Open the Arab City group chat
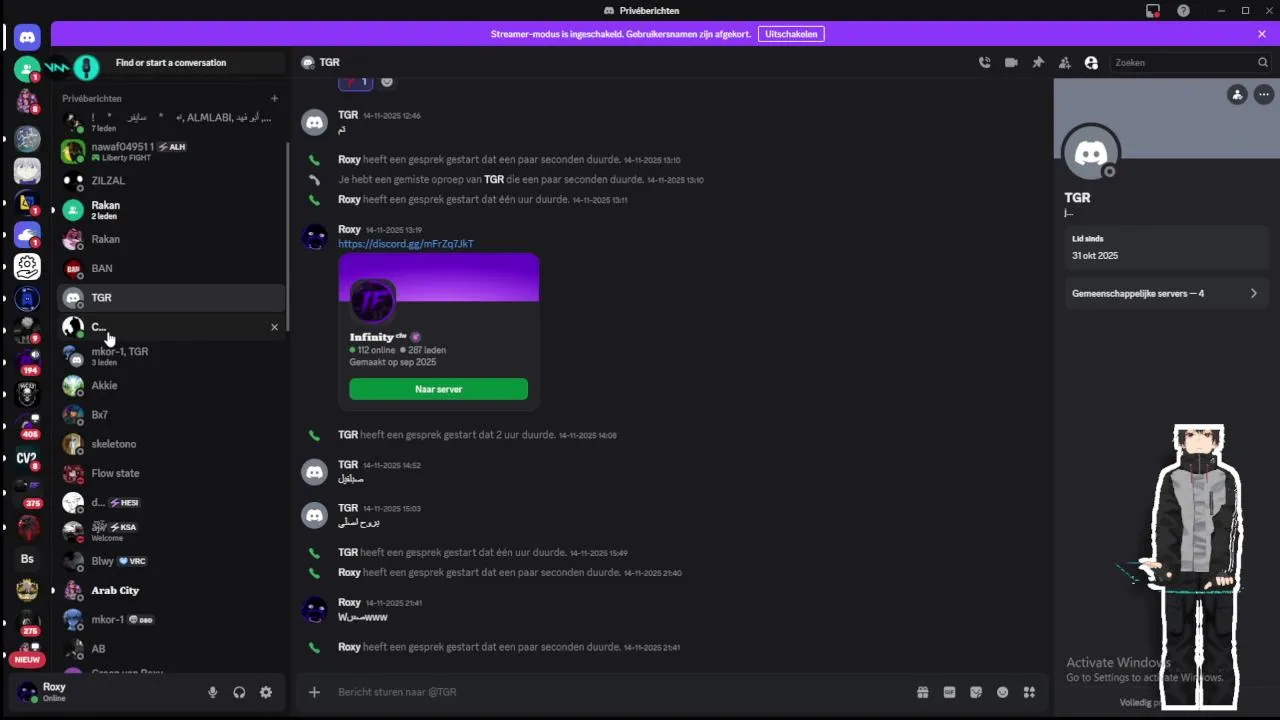 pos(172,590)
